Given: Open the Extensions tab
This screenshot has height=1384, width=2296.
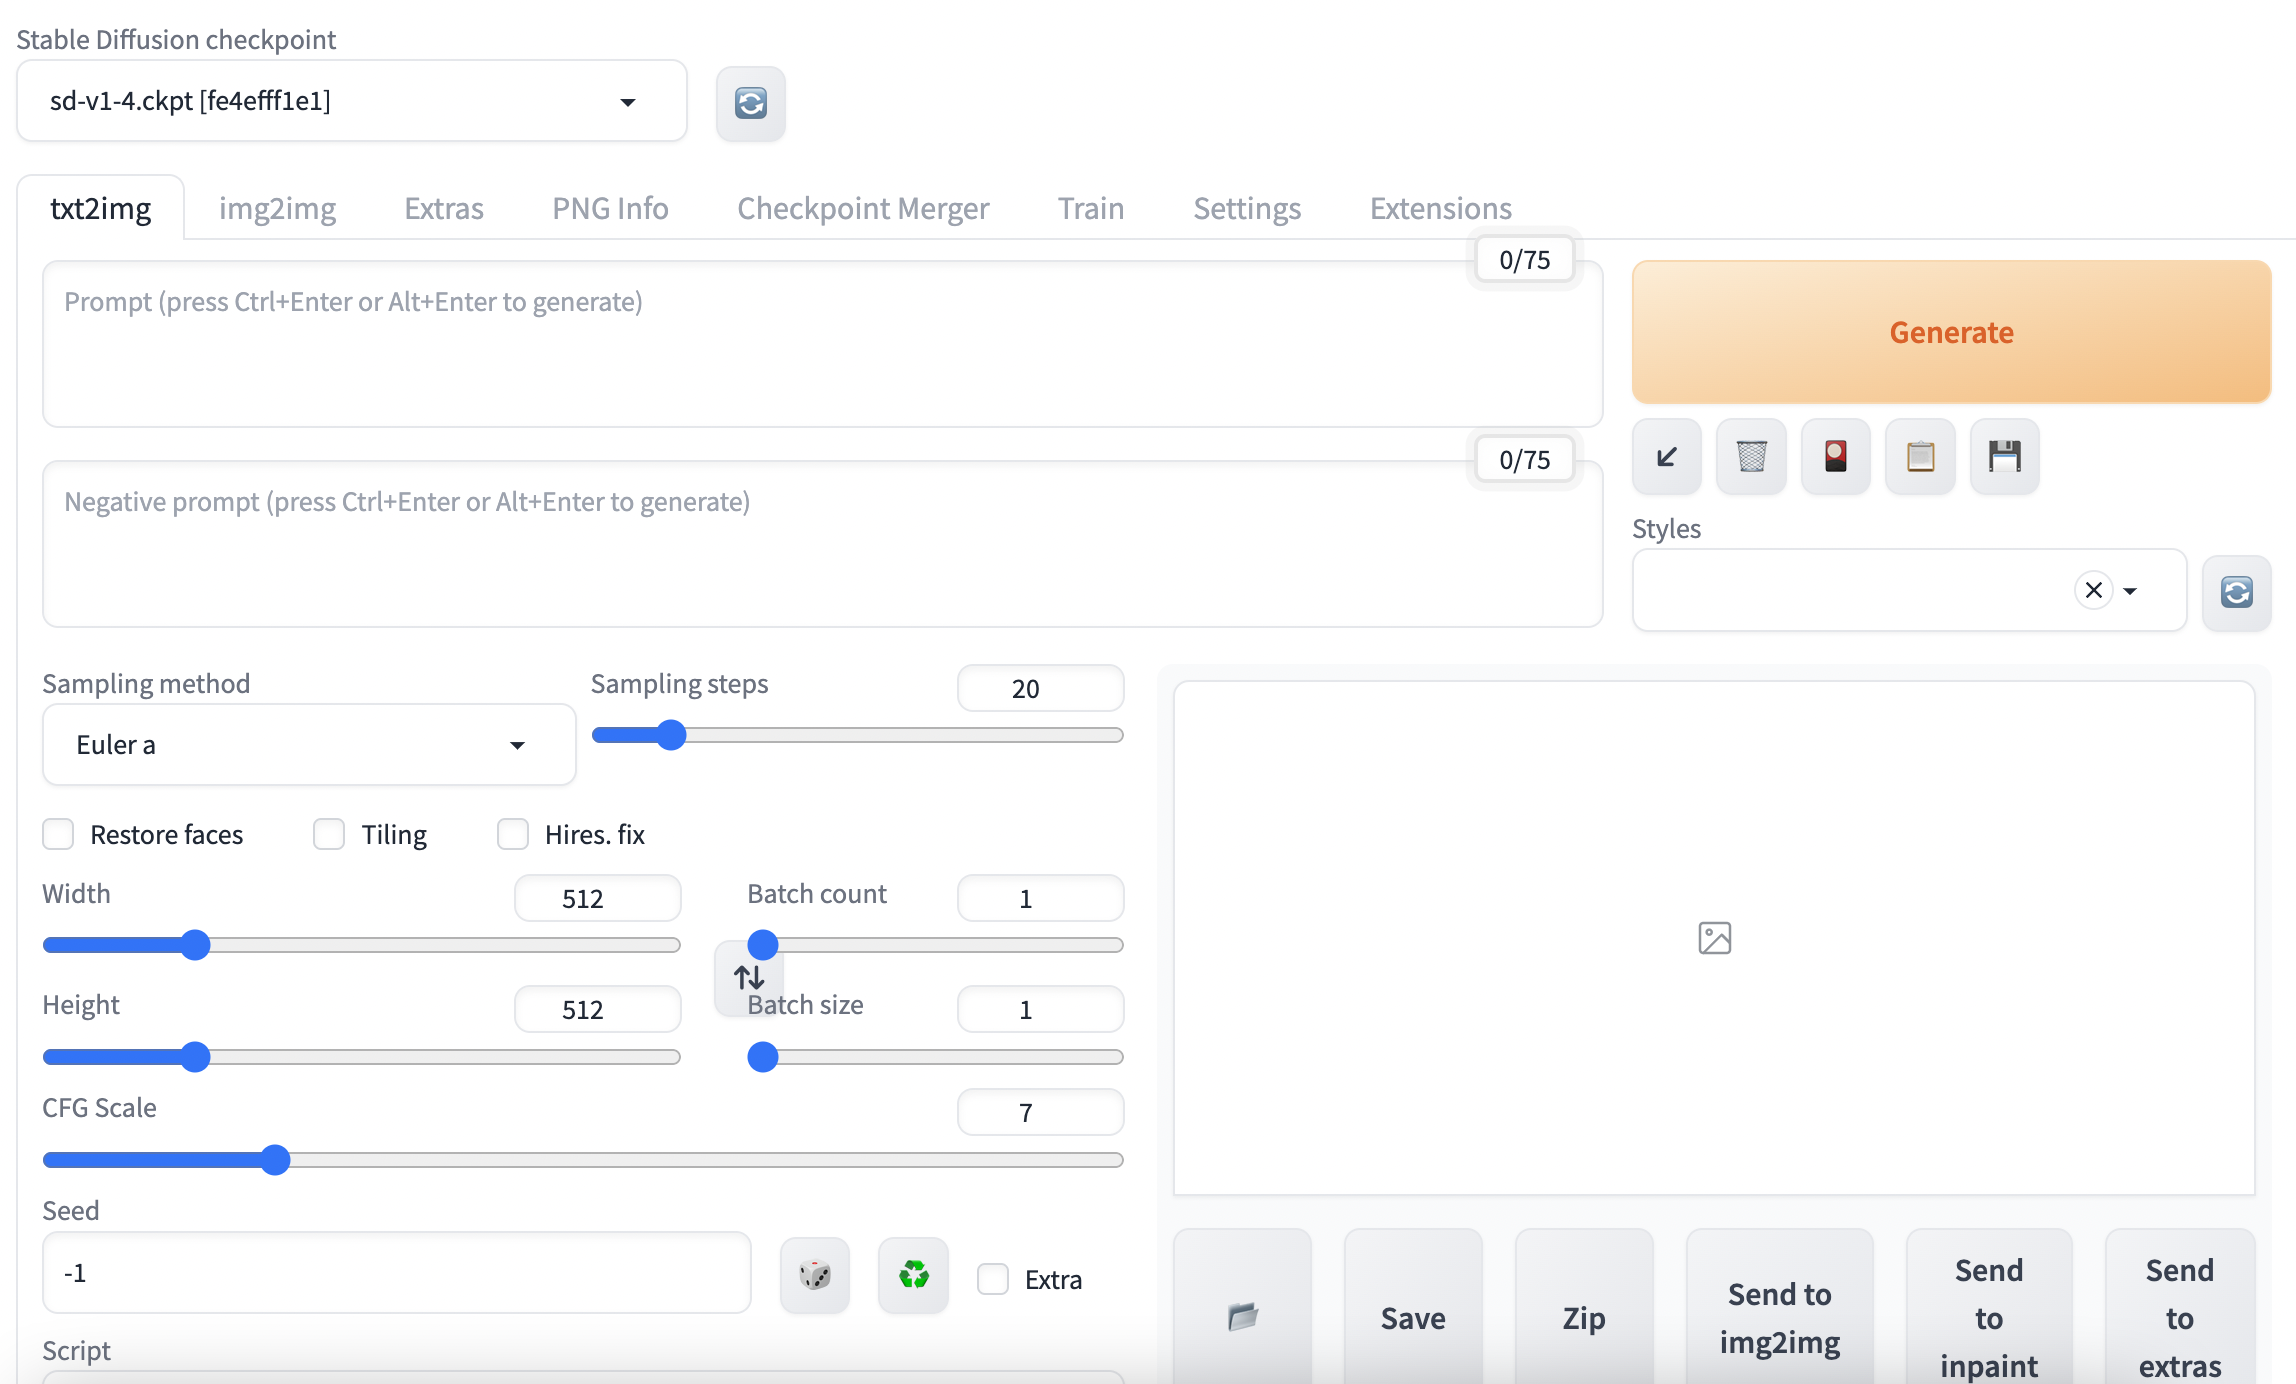Looking at the screenshot, I should (x=1440, y=208).
